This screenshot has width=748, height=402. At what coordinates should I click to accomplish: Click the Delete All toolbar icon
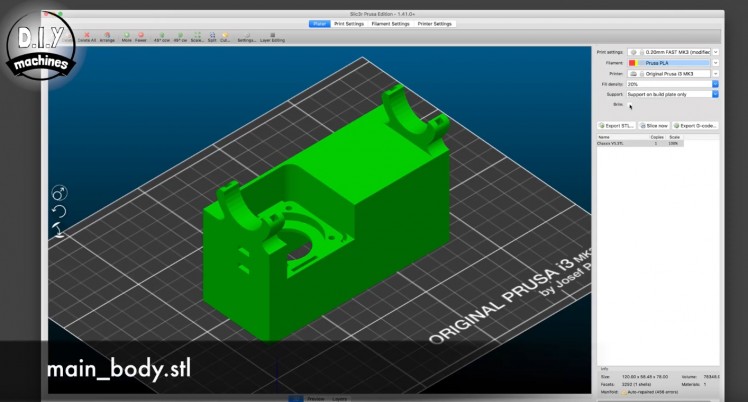(88, 36)
